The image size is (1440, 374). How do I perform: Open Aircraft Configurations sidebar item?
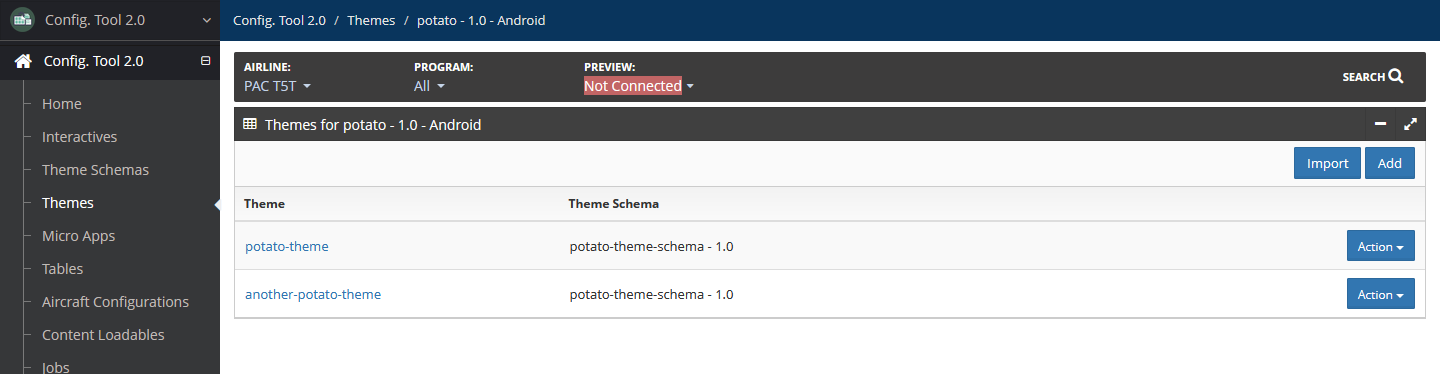[x=115, y=302]
